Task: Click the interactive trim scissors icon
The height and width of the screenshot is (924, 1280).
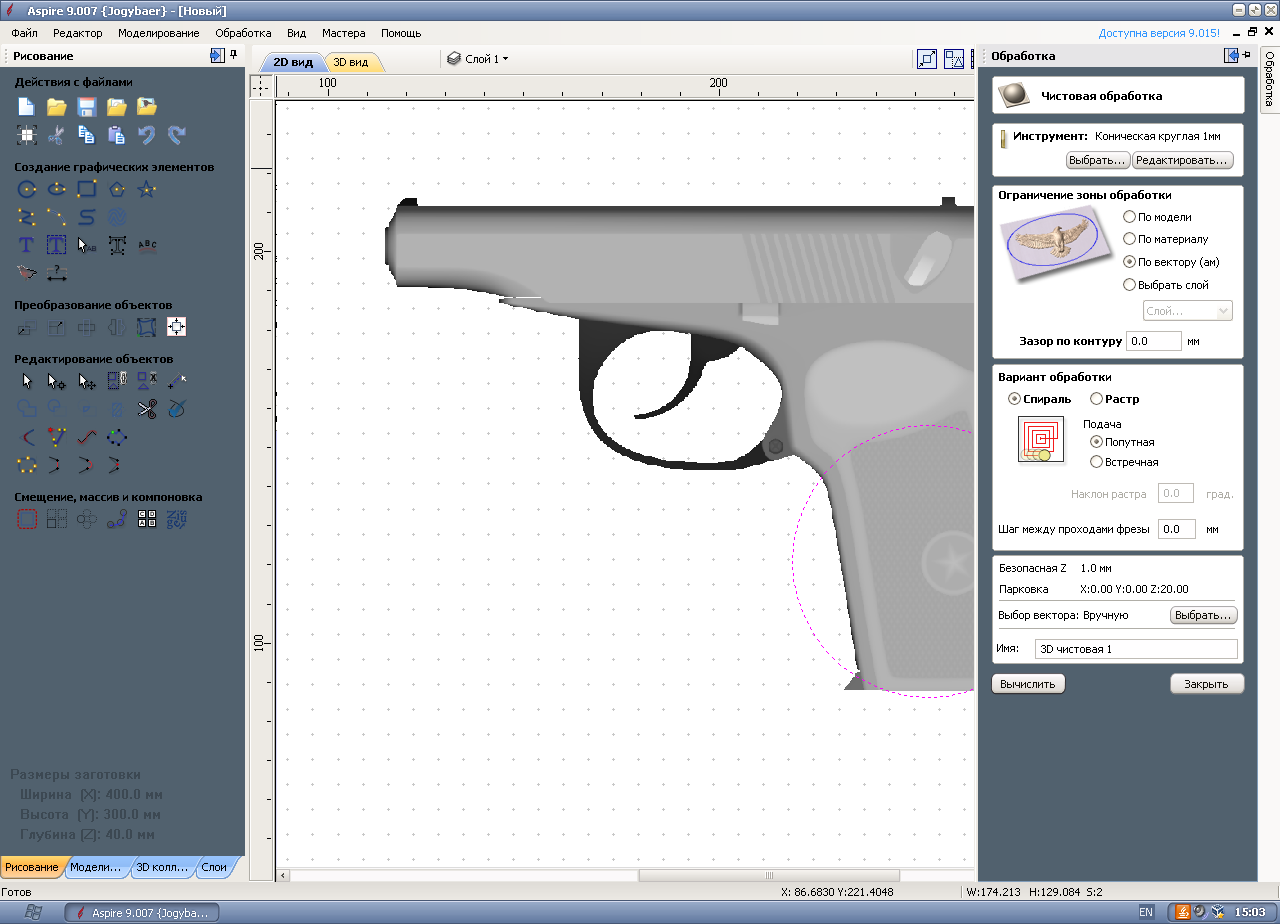Action: point(147,409)
